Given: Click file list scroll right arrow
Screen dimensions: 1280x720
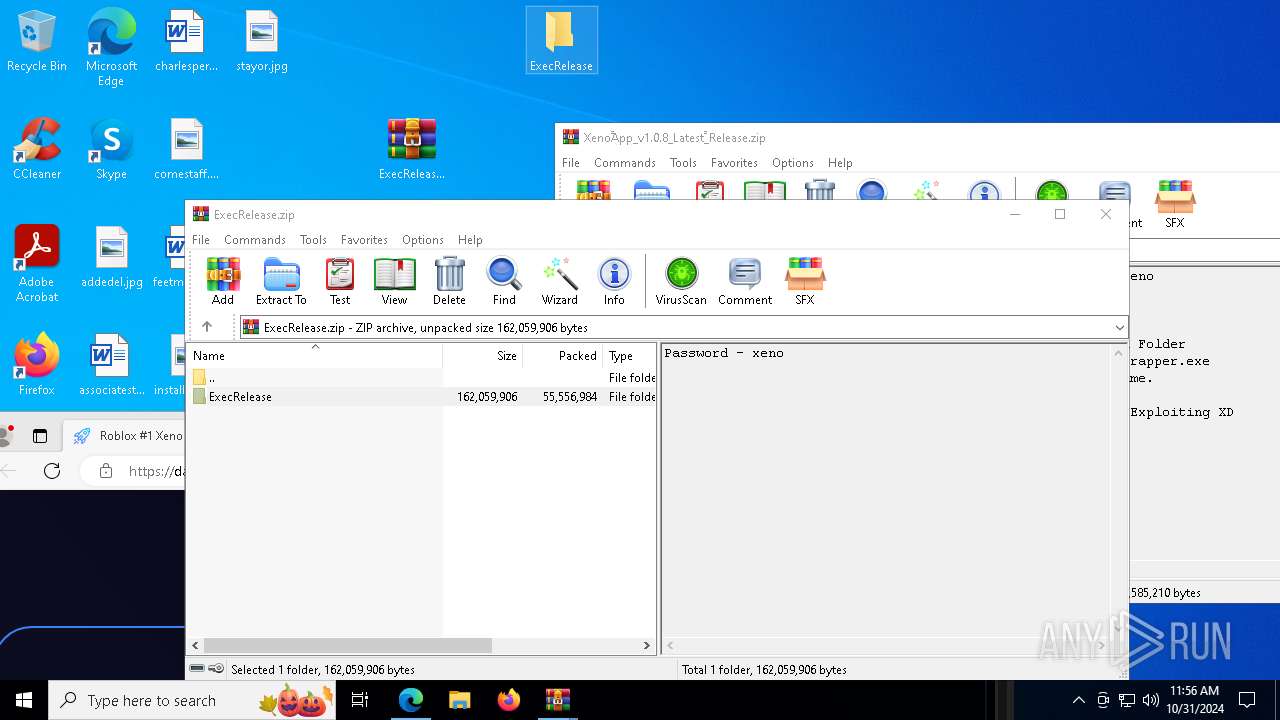Looking at the screenshot, I should pyautogui.click(x=647, y=646).
